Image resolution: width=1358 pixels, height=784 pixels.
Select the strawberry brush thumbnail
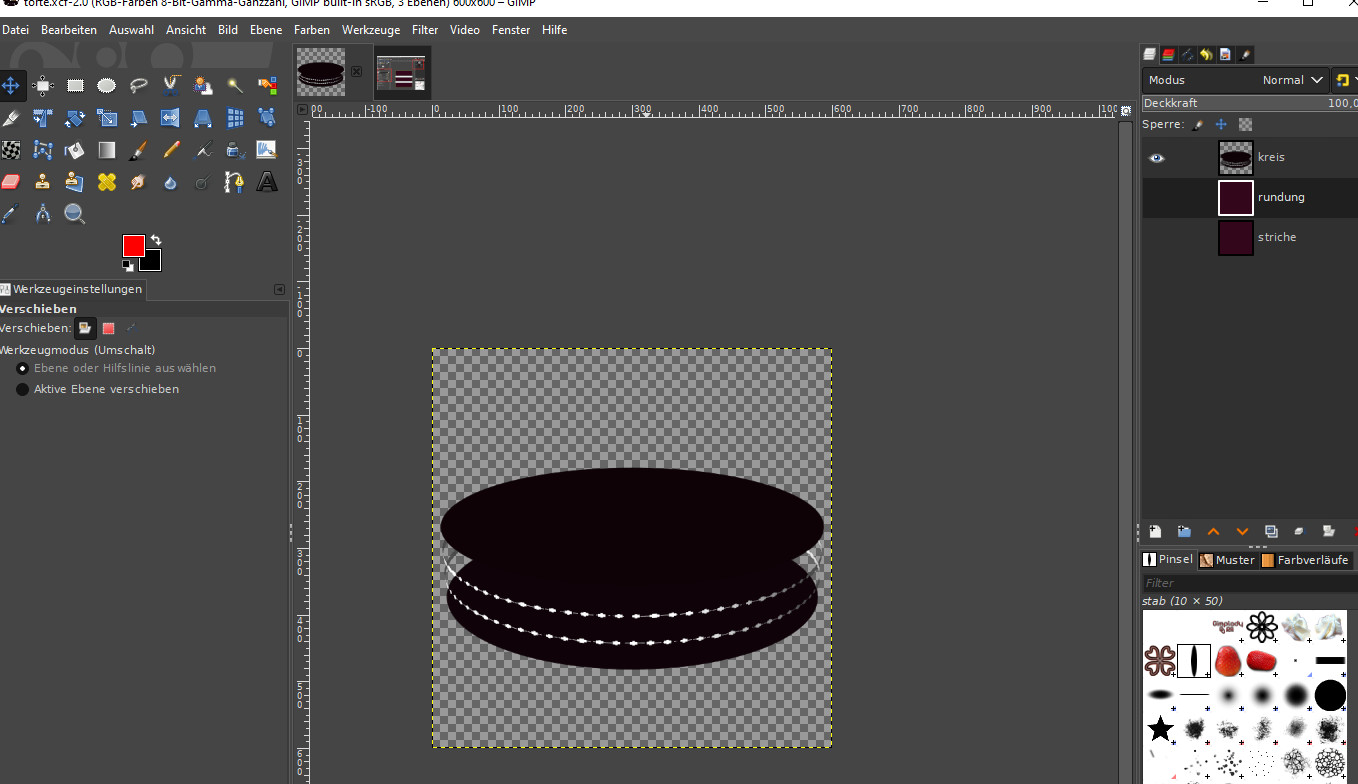1228,661
